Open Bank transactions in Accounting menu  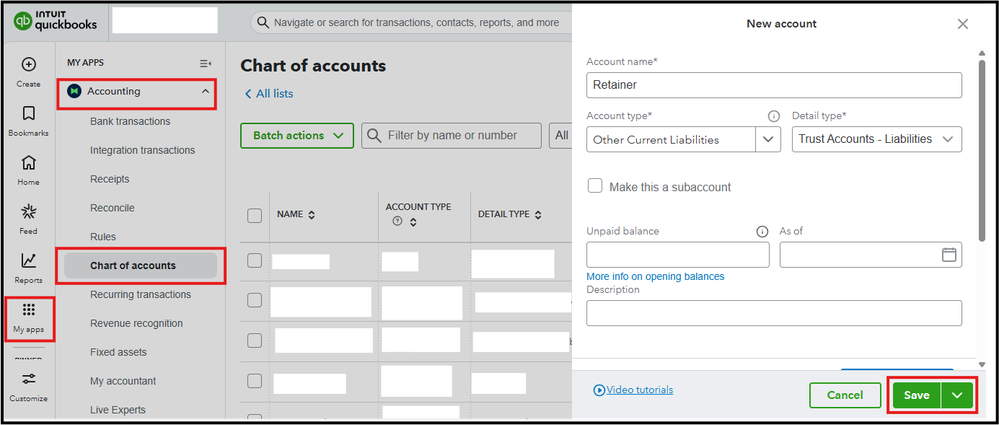click(x=130, y=121)
